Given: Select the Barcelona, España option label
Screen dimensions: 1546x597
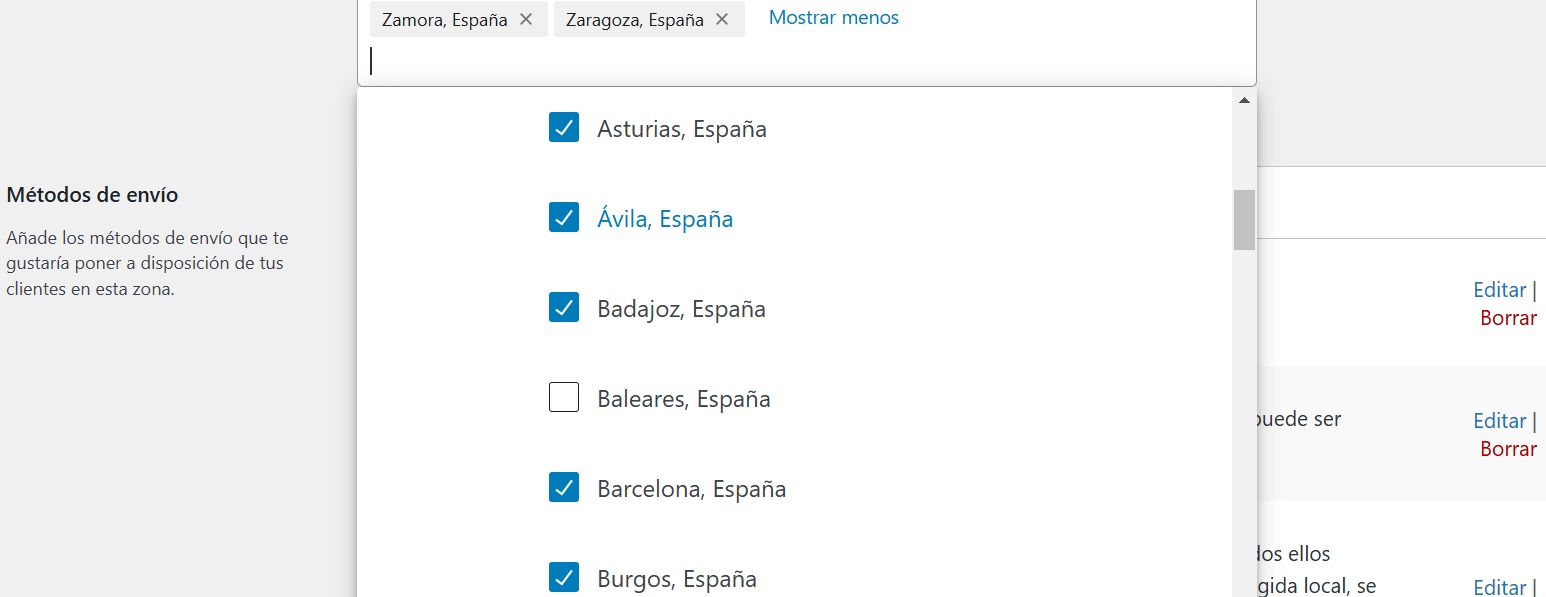Looking at the screenshot, I should (x=691, y=489).
